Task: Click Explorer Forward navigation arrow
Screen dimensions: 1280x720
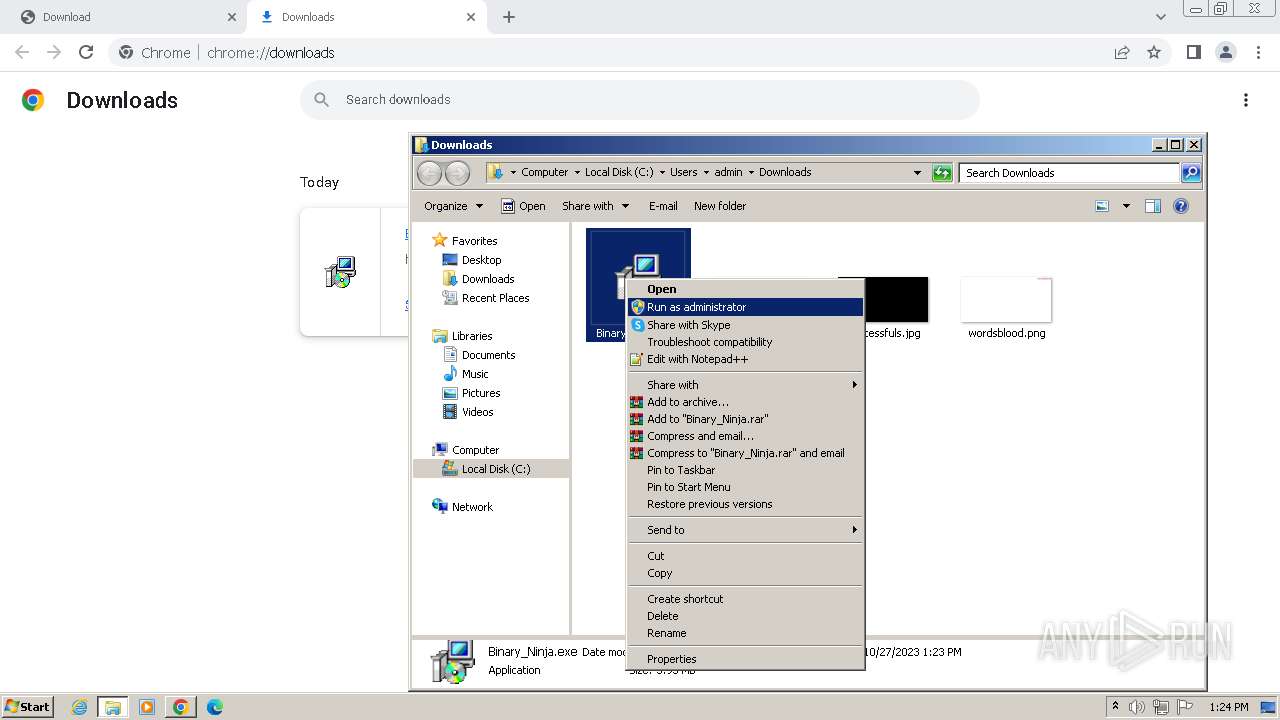Action: click(x=457, y=173)
